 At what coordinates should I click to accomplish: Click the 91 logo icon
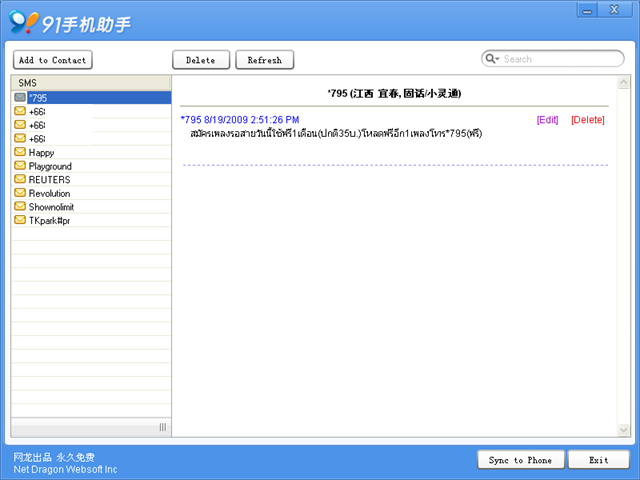pos(24,22)
